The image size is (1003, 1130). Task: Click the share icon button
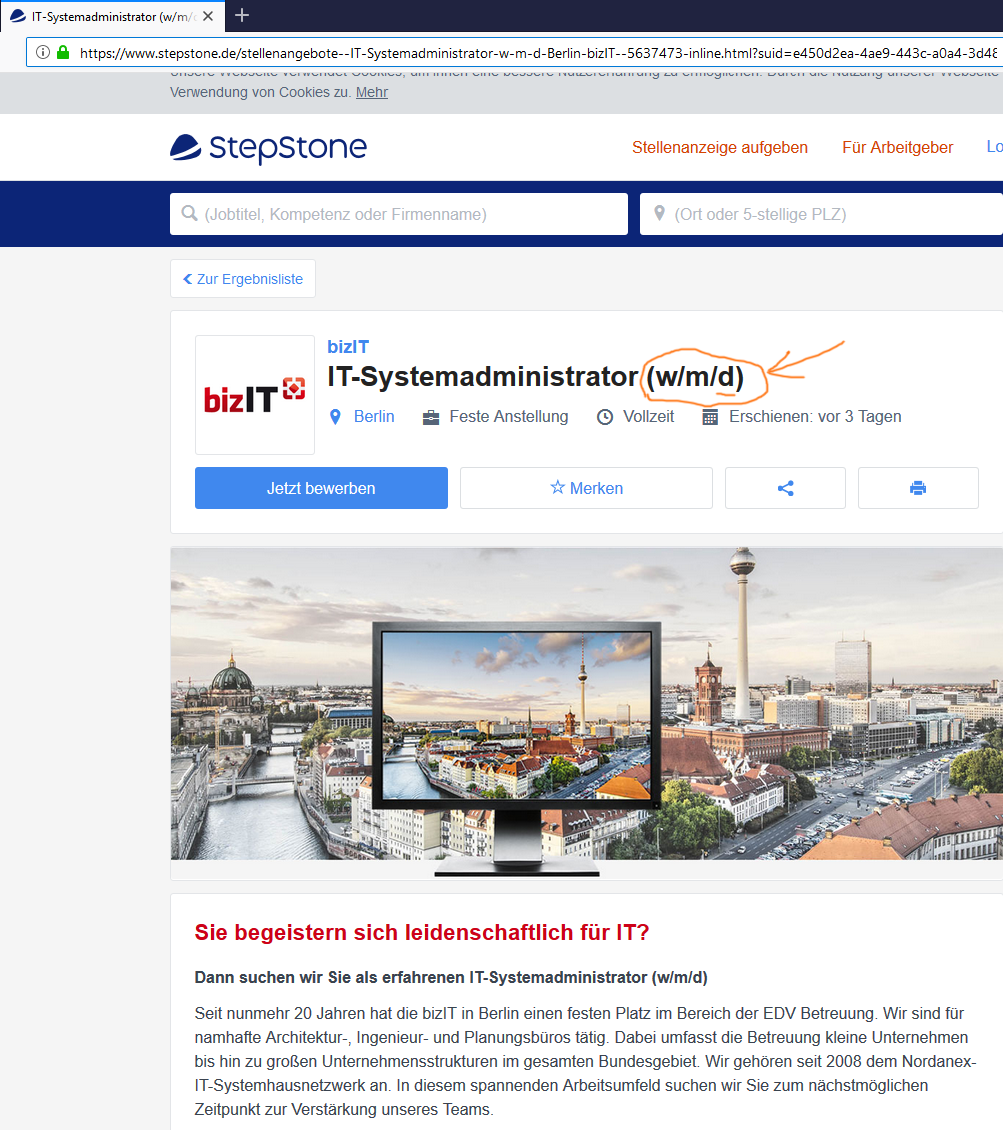pyautogui.click(x=785, y=488)
